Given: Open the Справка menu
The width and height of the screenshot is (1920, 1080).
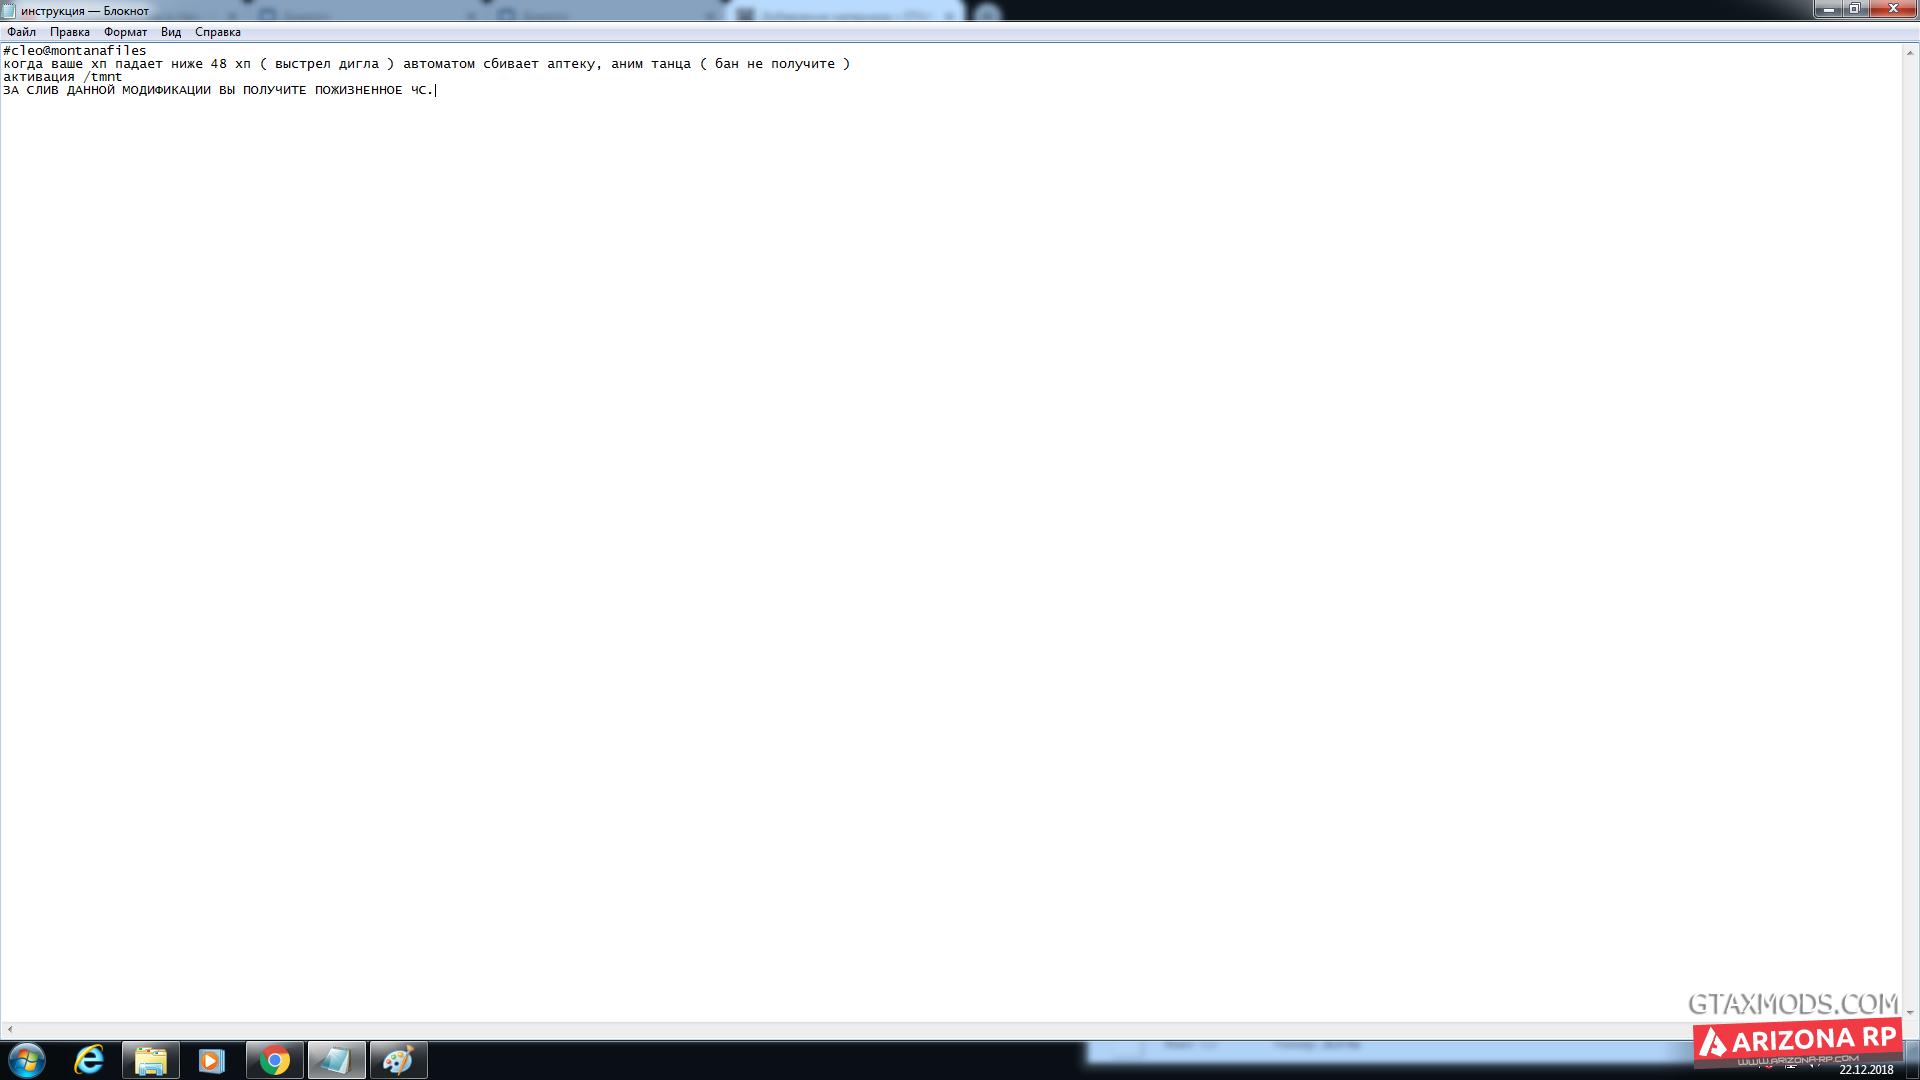Looking at the screenshot, I should click(218, 32).
